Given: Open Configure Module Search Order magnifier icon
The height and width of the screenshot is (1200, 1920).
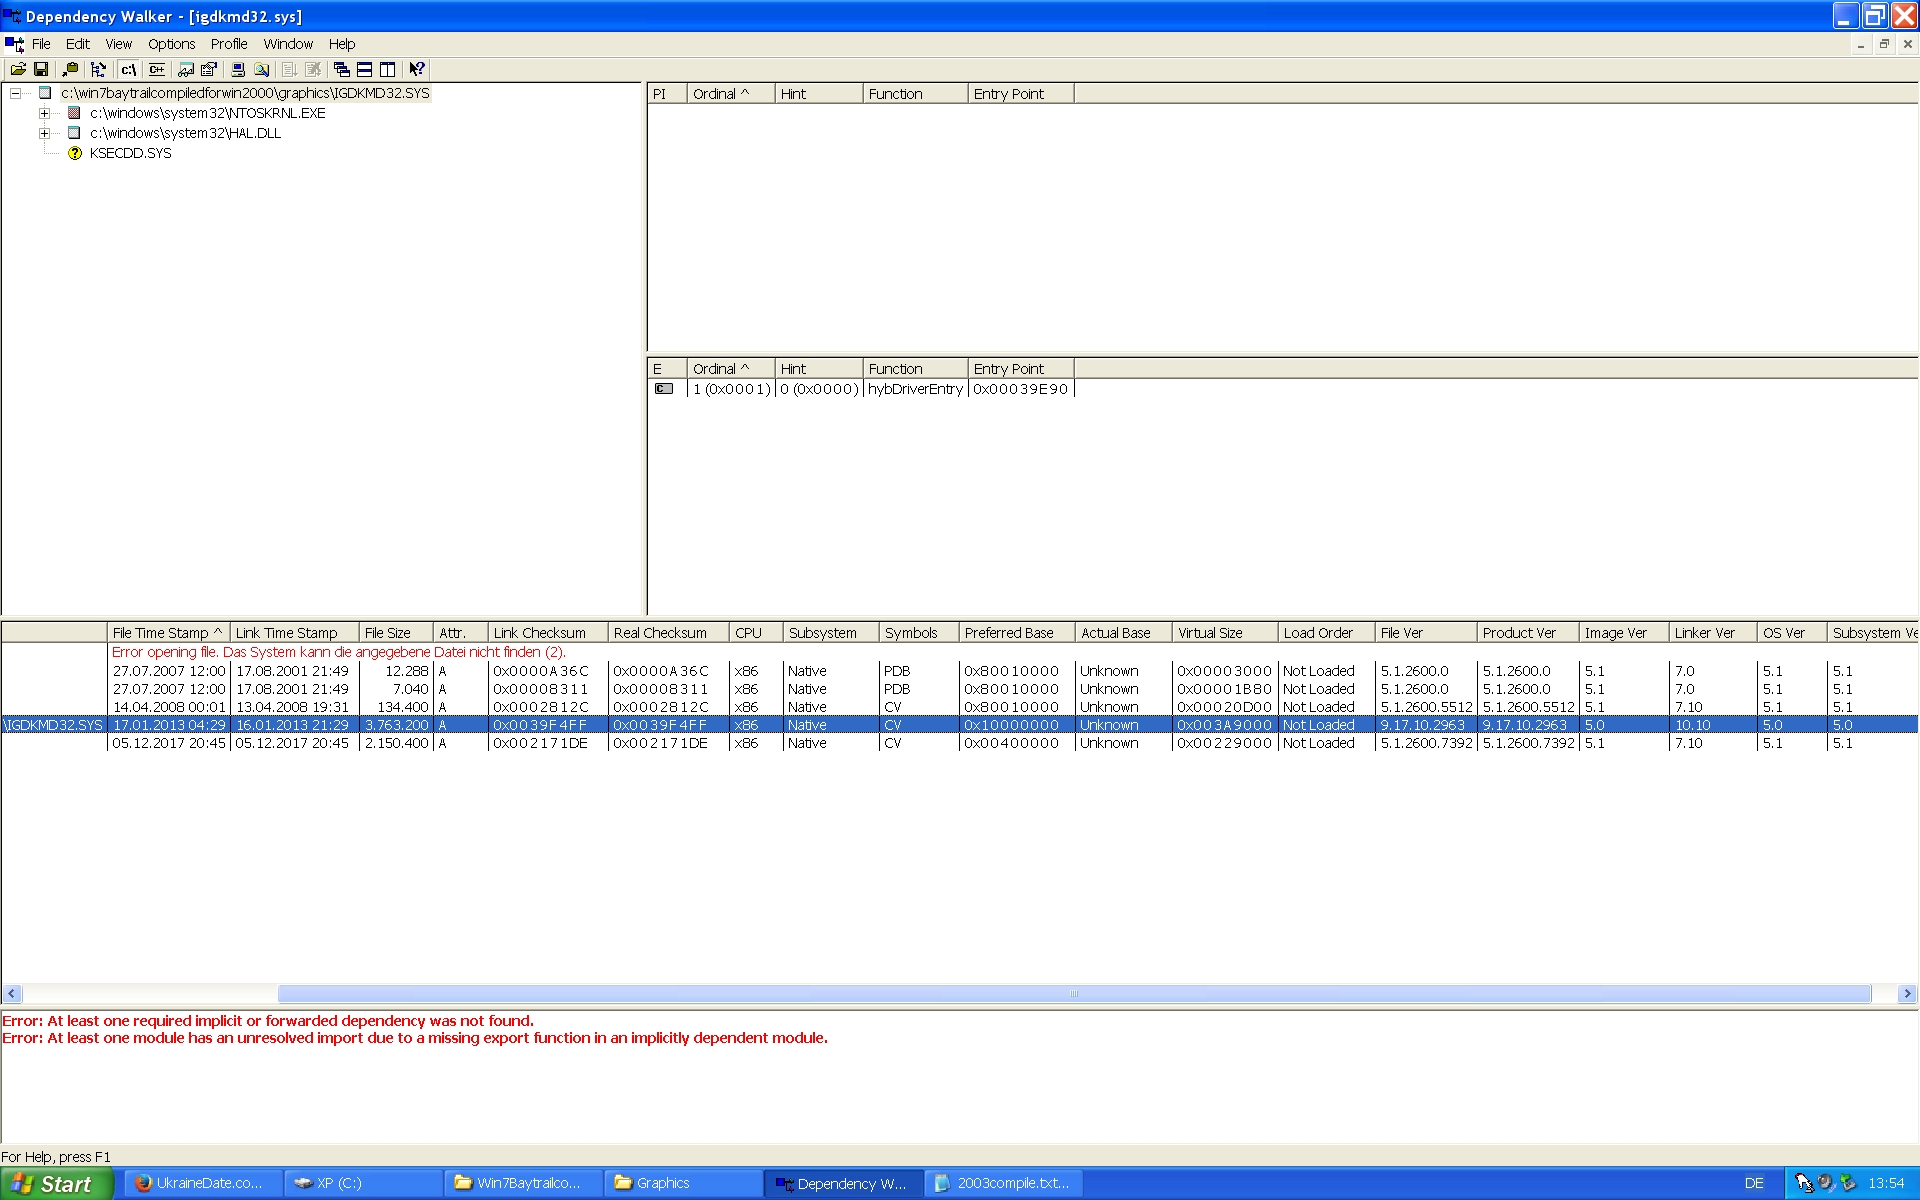Looking at the screenshot, I should 261,69.
